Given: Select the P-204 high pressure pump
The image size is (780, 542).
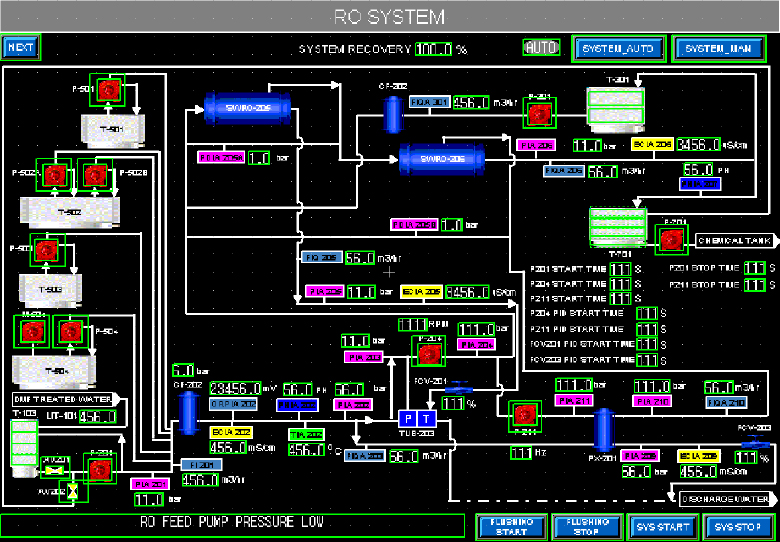Looking at the screenshot, I should click(428, 352).
